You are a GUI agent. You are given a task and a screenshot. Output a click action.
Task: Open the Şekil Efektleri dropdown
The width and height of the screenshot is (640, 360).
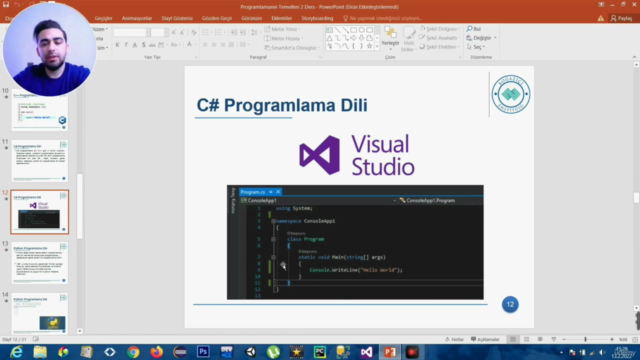tap(440, 47)
